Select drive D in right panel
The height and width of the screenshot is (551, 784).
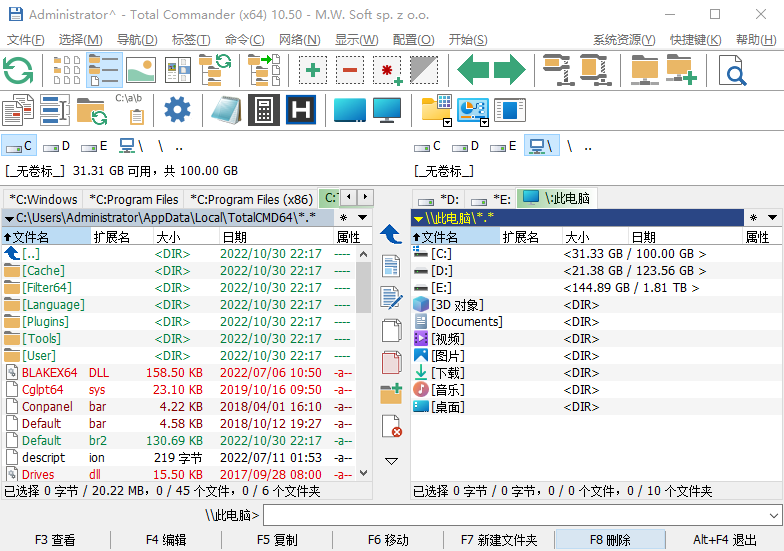pos(466,146)
